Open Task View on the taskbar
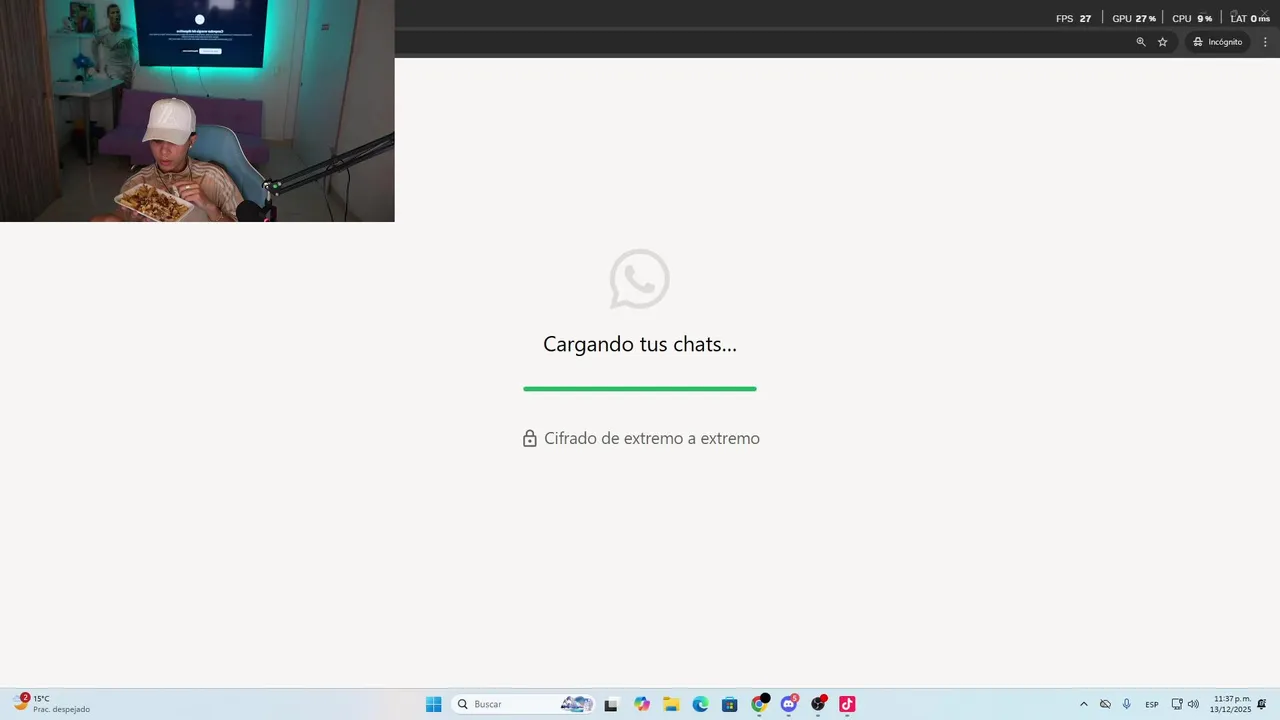The height and width of the screenshot is (720, 1280). point(611,704)
